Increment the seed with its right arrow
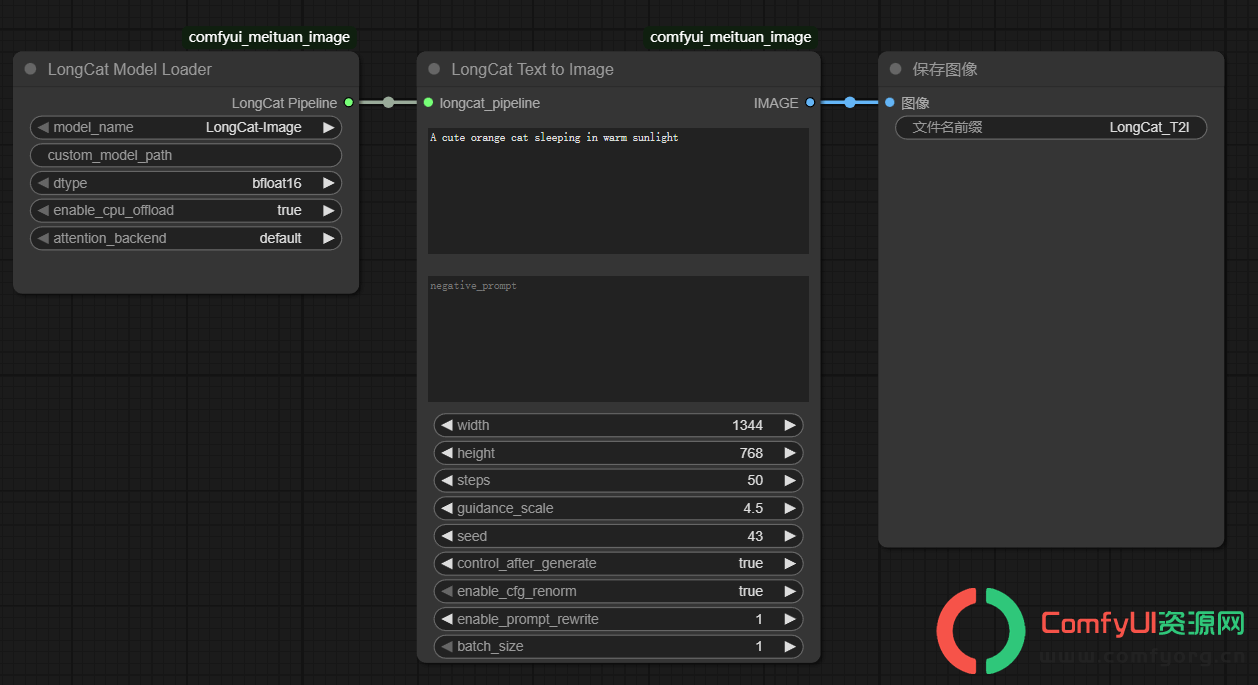 click(x=790, y=536)
